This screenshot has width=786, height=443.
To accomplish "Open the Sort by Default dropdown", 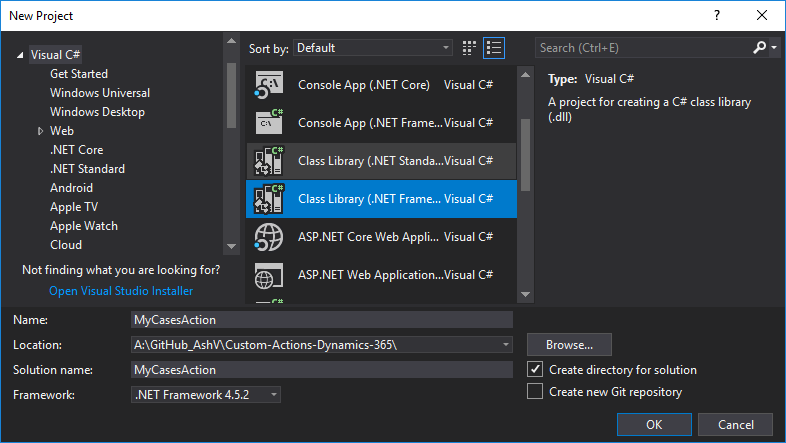I will pos(373,48).
